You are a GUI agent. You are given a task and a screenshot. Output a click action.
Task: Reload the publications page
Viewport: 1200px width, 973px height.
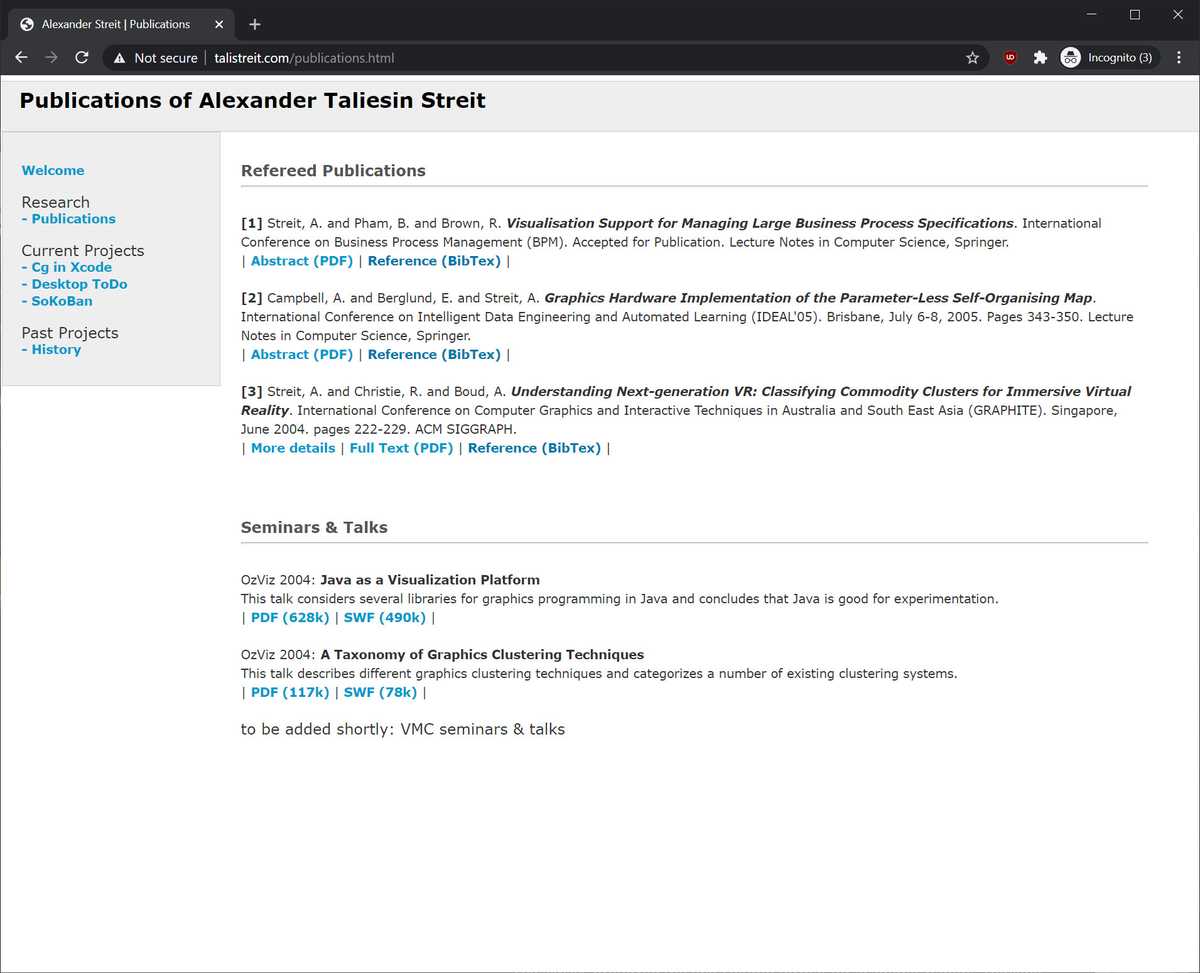[x=82, y=58]
